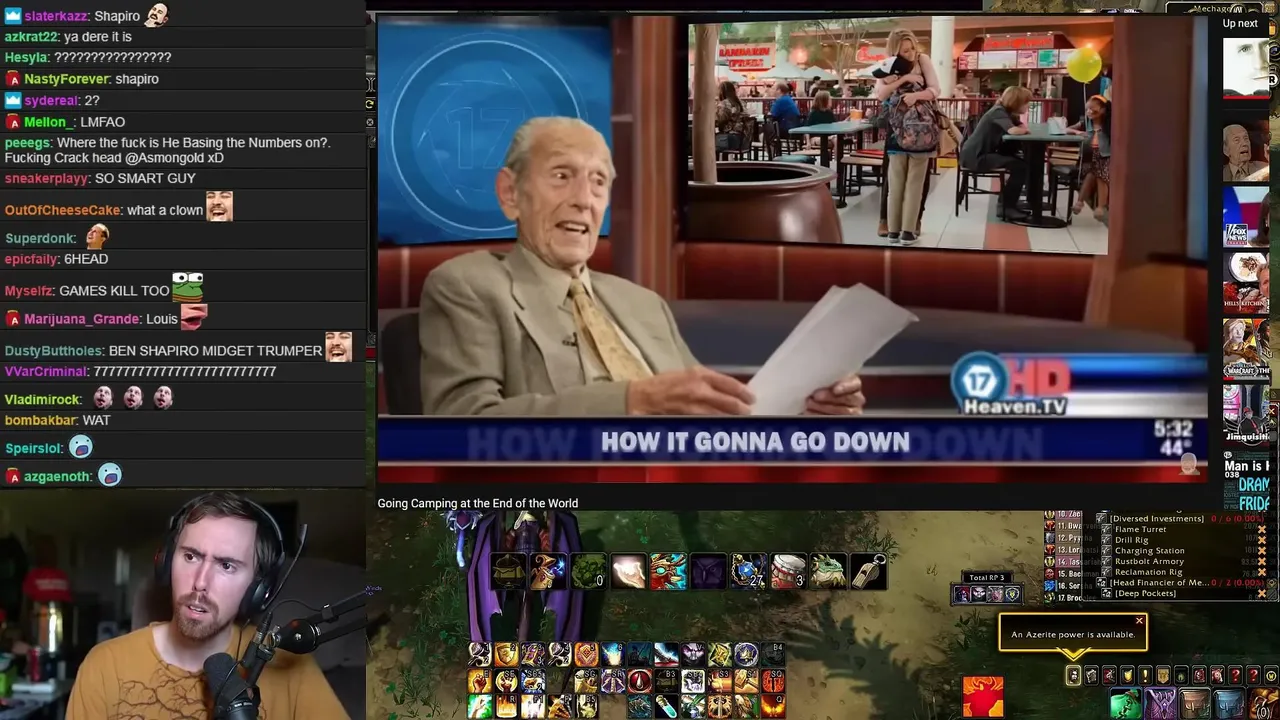Use the wizard hat toy item

pyautogui.click(x=548, y=571)
